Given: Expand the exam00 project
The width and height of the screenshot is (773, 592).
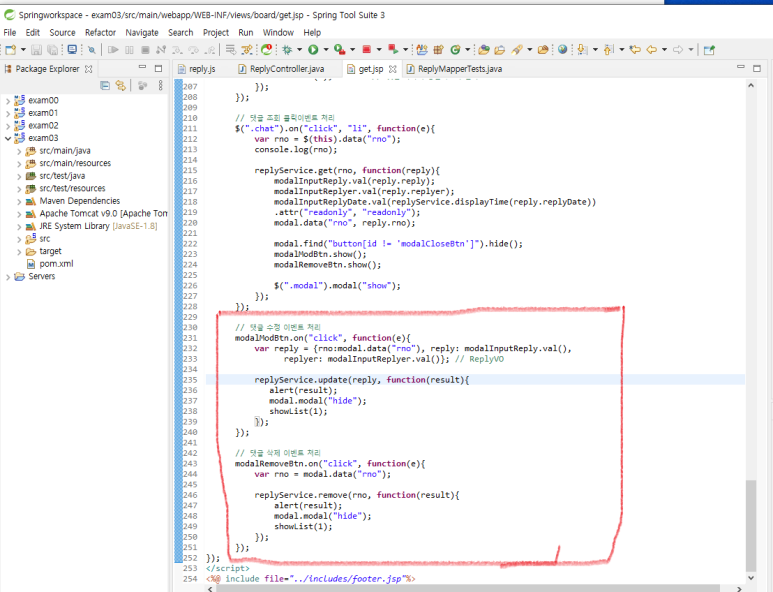Looking at the screenshot, I should coord(8,101).
